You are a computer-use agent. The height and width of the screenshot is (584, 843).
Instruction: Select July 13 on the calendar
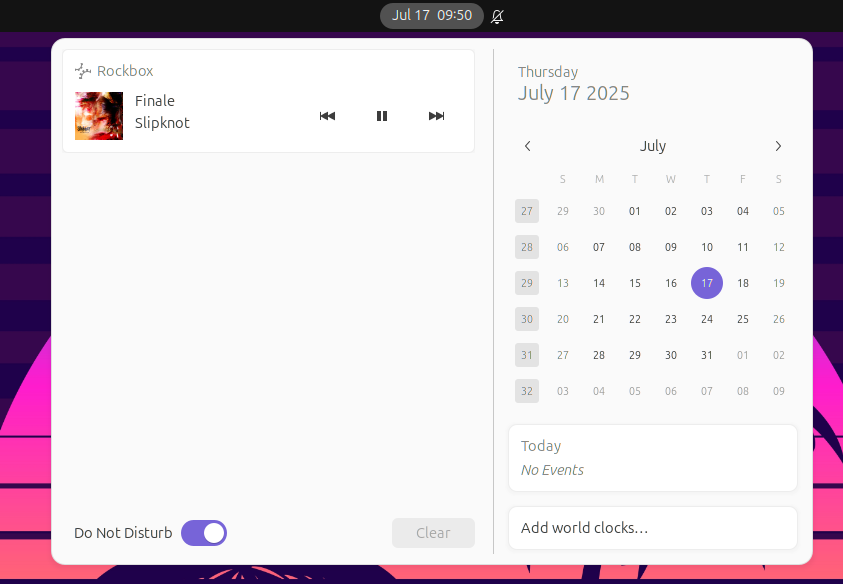[x=563, y=283]
